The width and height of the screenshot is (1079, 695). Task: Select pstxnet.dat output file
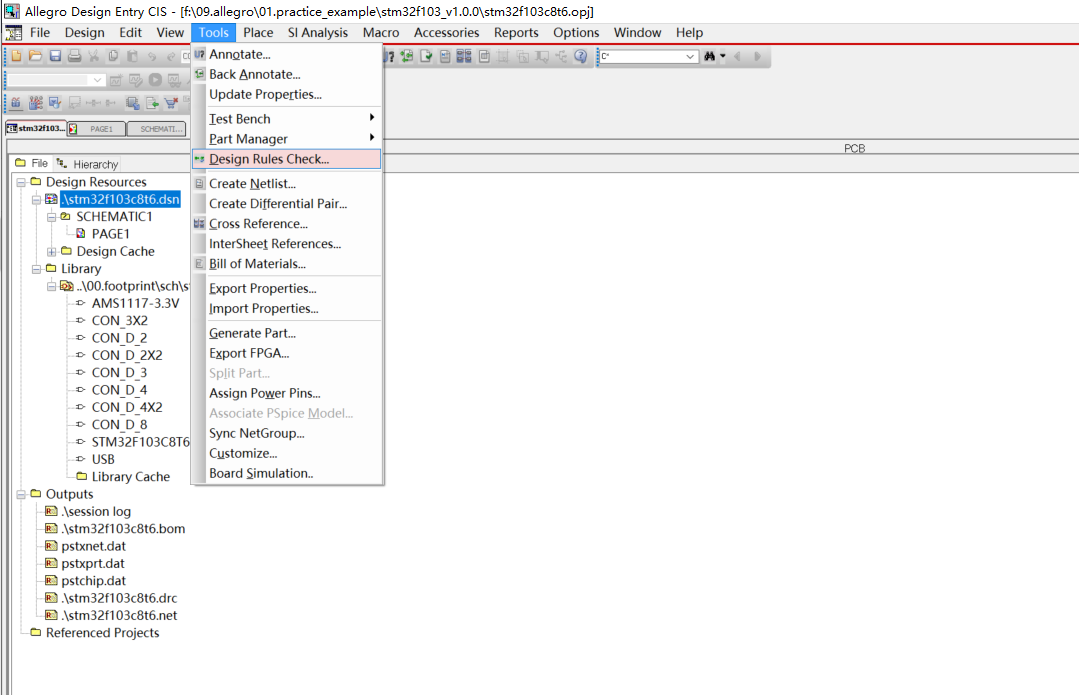point(94,546)
